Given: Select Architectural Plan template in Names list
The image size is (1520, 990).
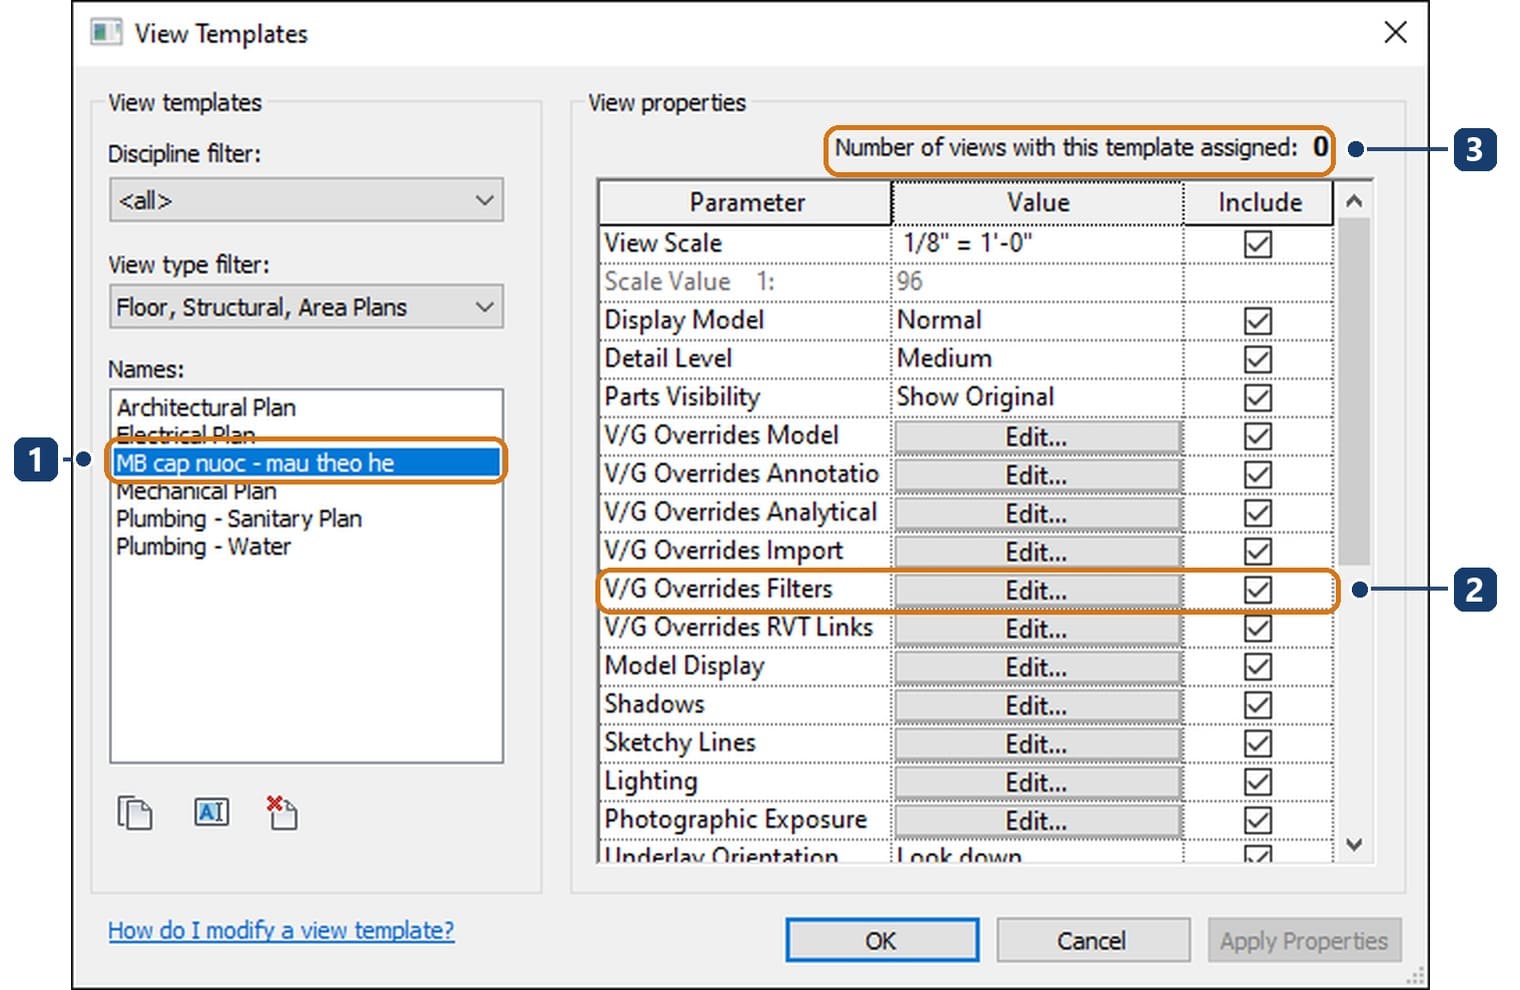Looking at the screenshot, I should click(206, 407).
